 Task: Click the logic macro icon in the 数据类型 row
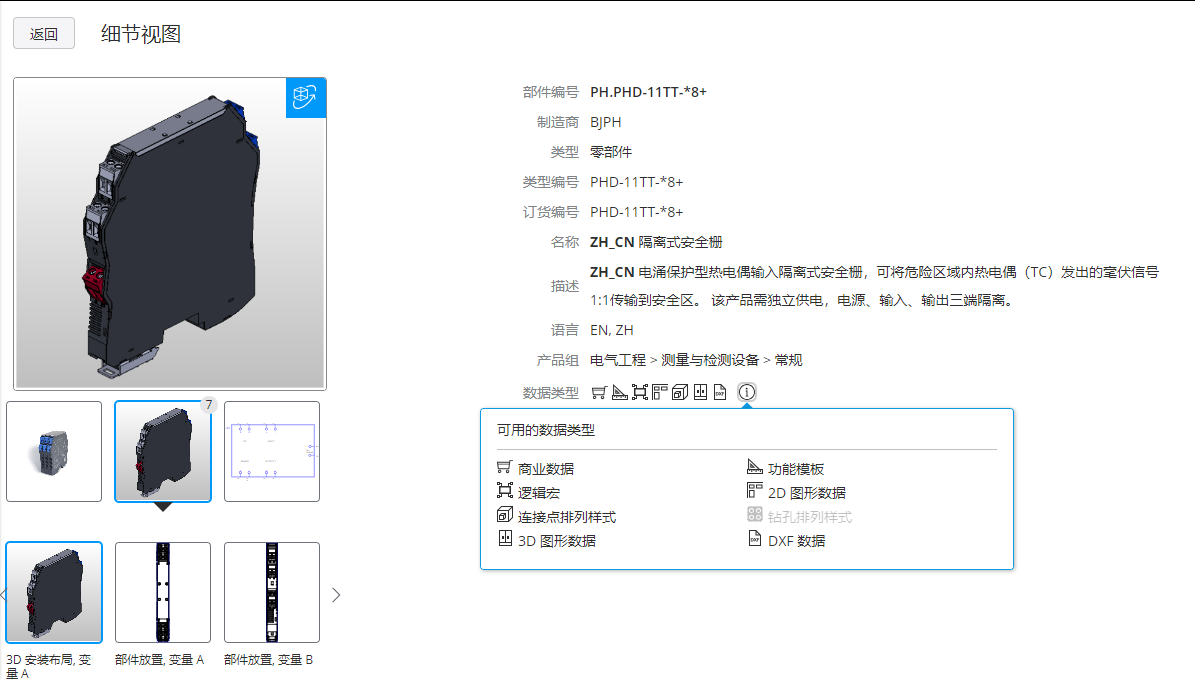click(x=639, y=392)
